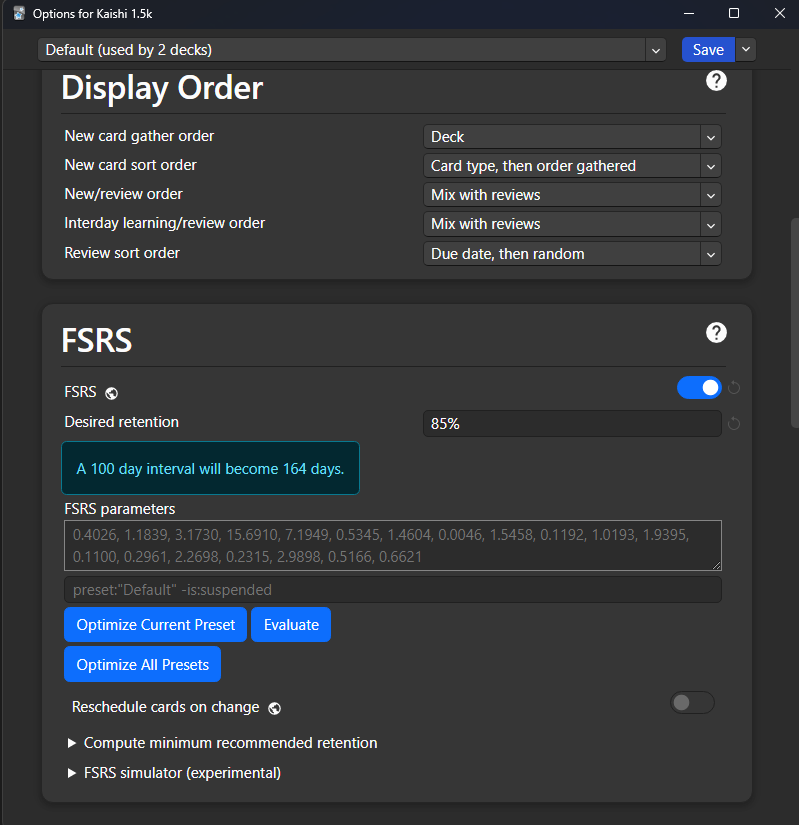The height and width of the screenshot is (825, 799).
Task: Open FSRS section help icon
Action: pos(716,333)
